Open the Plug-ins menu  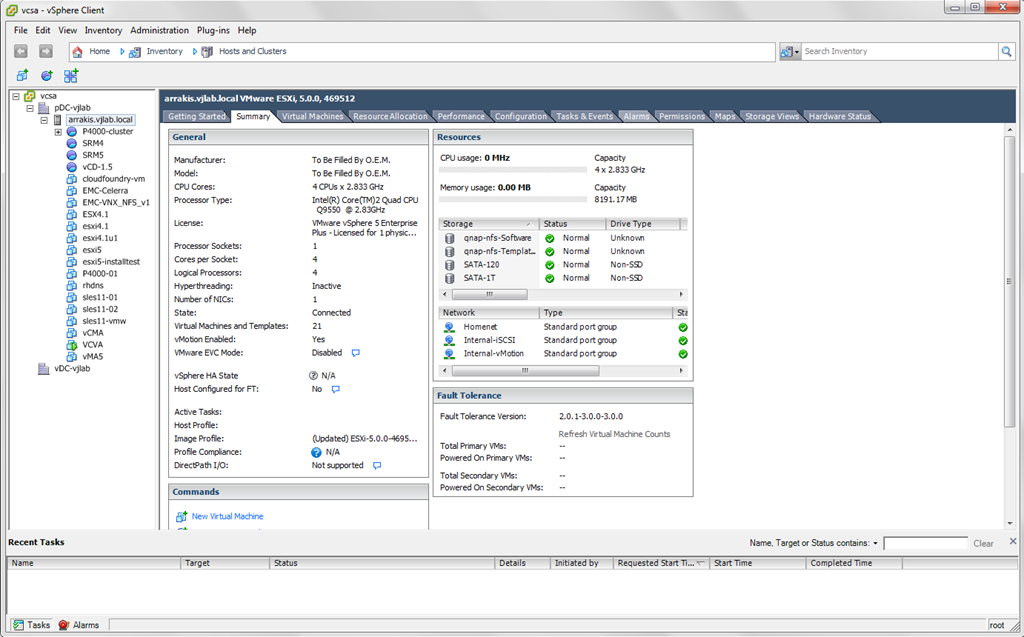click(213, 30)
